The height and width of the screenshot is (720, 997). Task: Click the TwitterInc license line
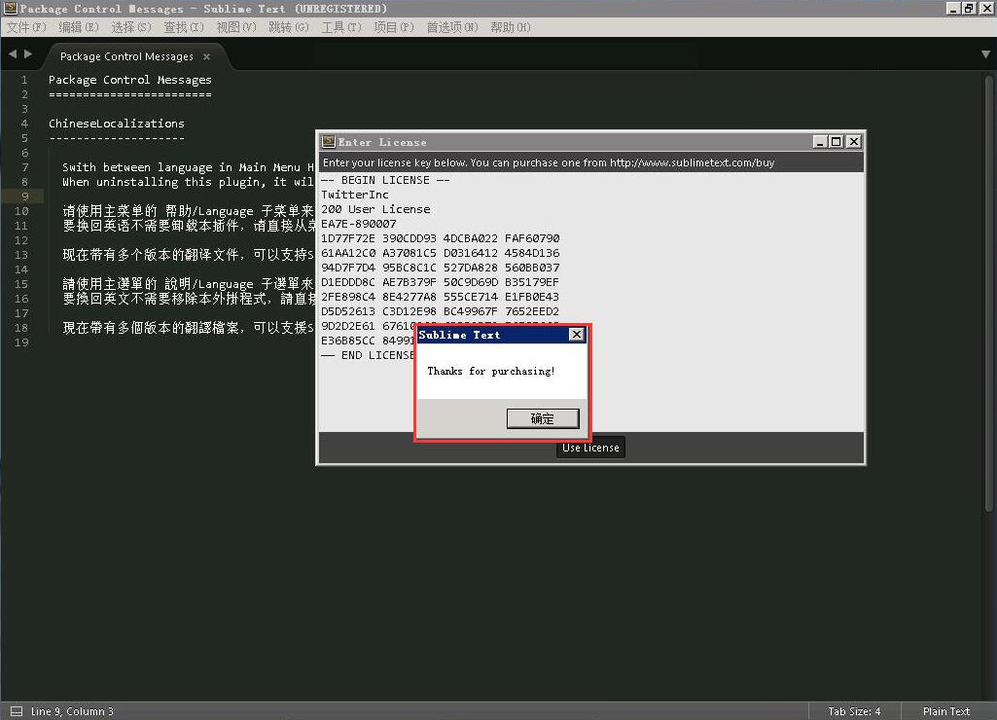click(x=355, y=195)
